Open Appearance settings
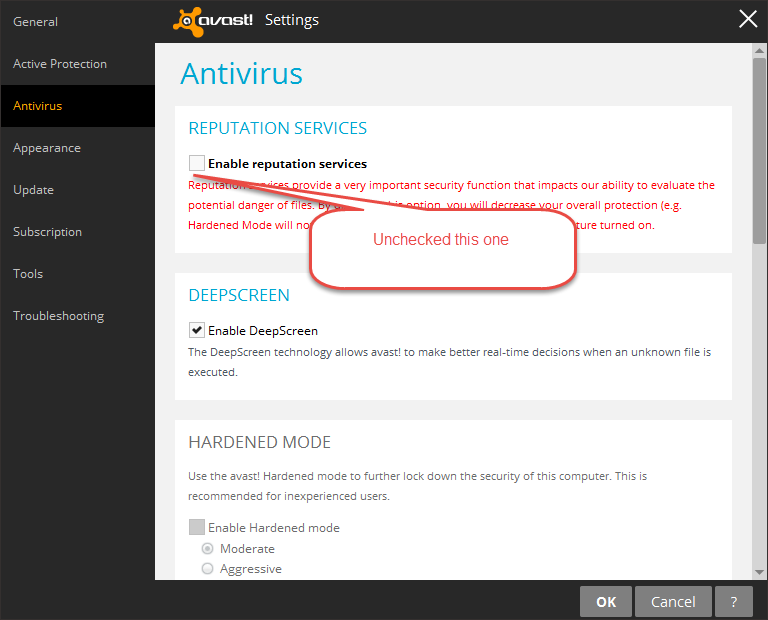This screenshot has height=620, width=768. click(x=77, y=148)
